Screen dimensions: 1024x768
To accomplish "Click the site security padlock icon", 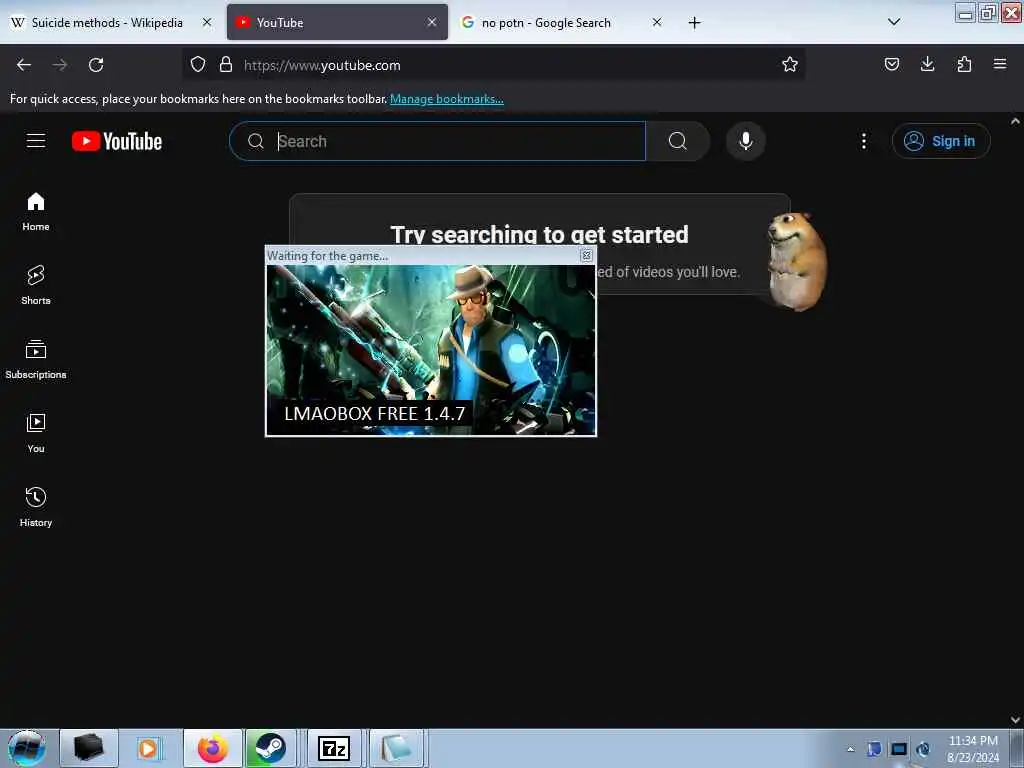I will click(x=226, y=64).
